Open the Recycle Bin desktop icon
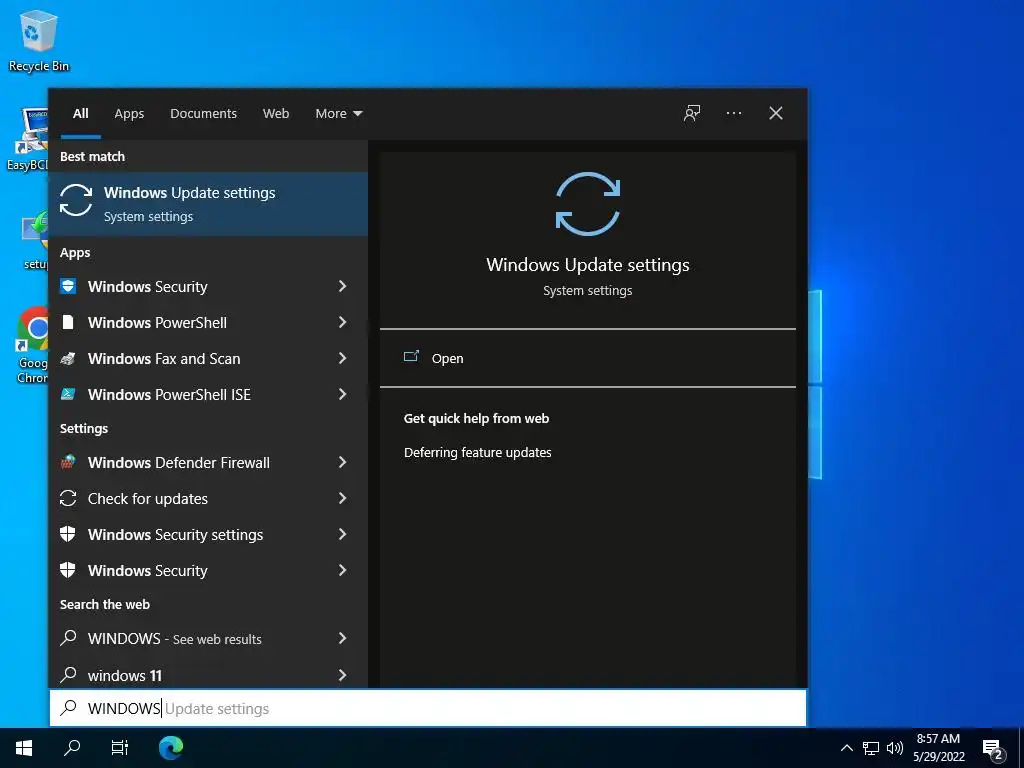The width and height of the screenshot is (1024, 768). coord(39,40)
